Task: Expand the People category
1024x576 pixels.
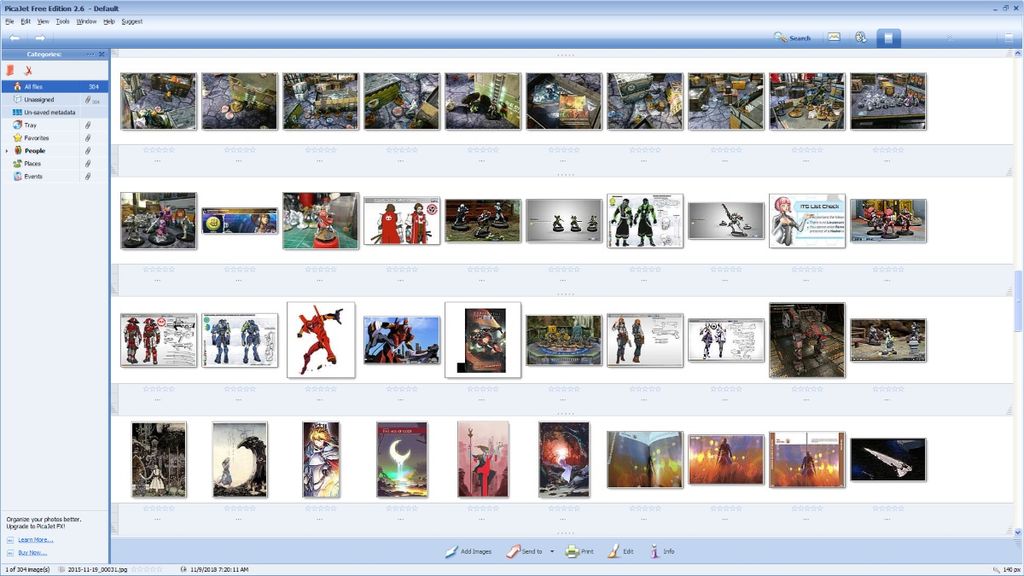Action: [x=7, y=150]
